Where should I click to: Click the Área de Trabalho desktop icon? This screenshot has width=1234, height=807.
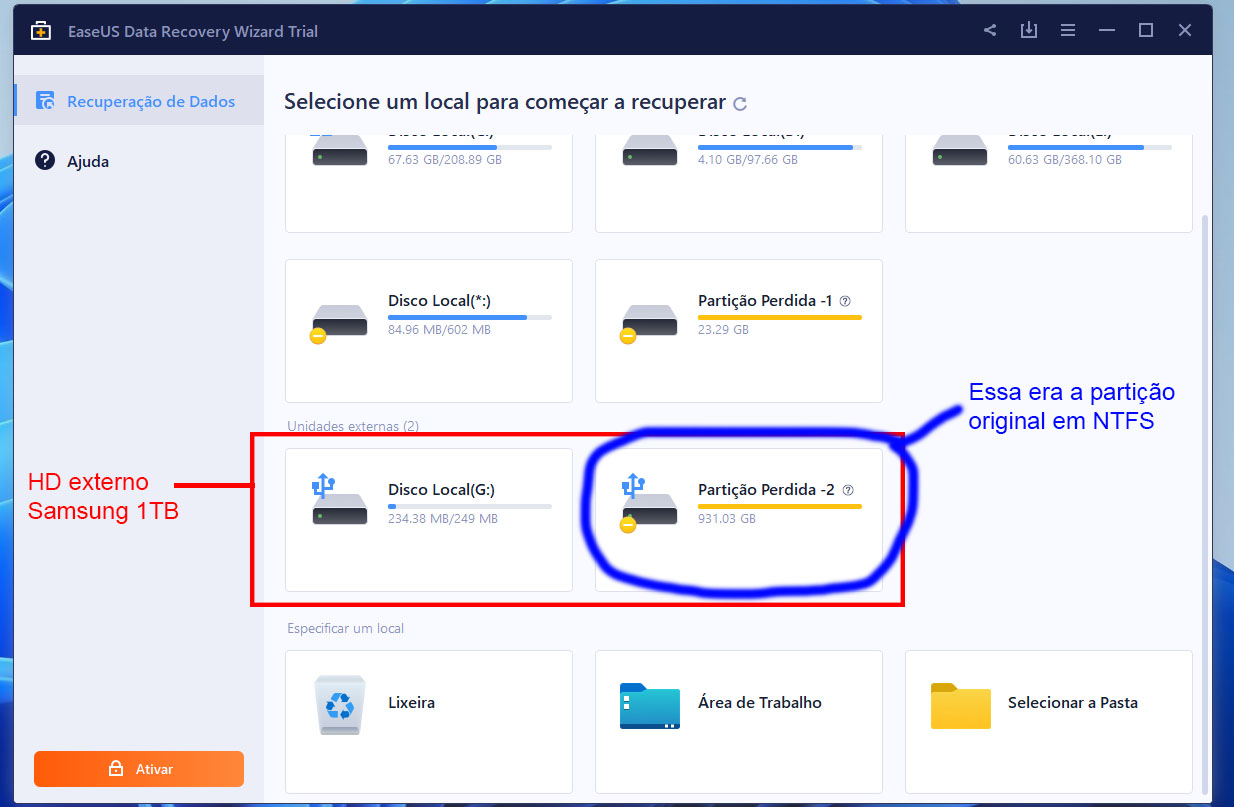649,705
